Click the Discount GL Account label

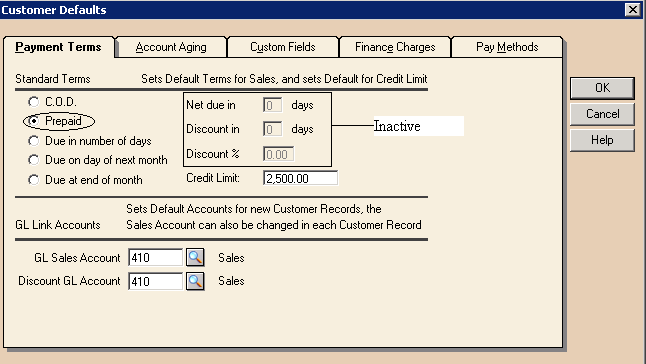pos(69,281)
